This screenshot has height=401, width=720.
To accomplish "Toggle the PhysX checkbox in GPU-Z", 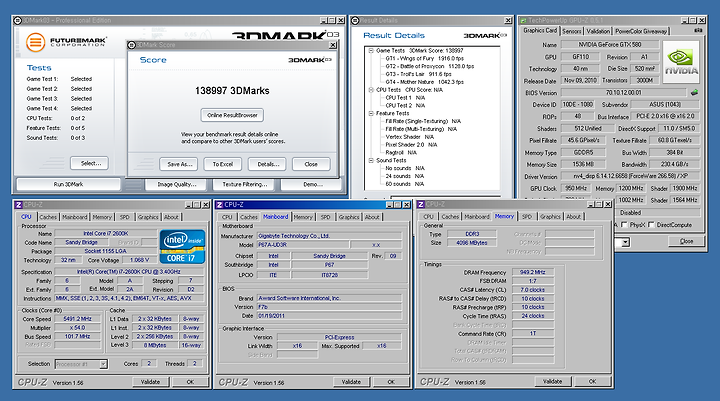I will (624, 225).
